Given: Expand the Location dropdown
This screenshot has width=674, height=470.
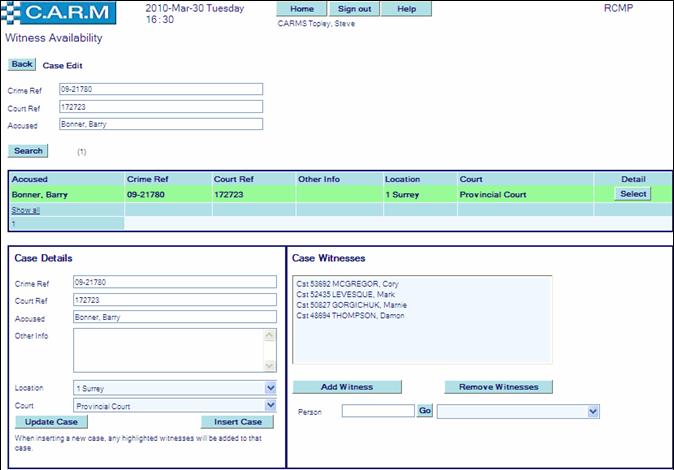Looking at the screenshot, I should (x=269, y=388).
